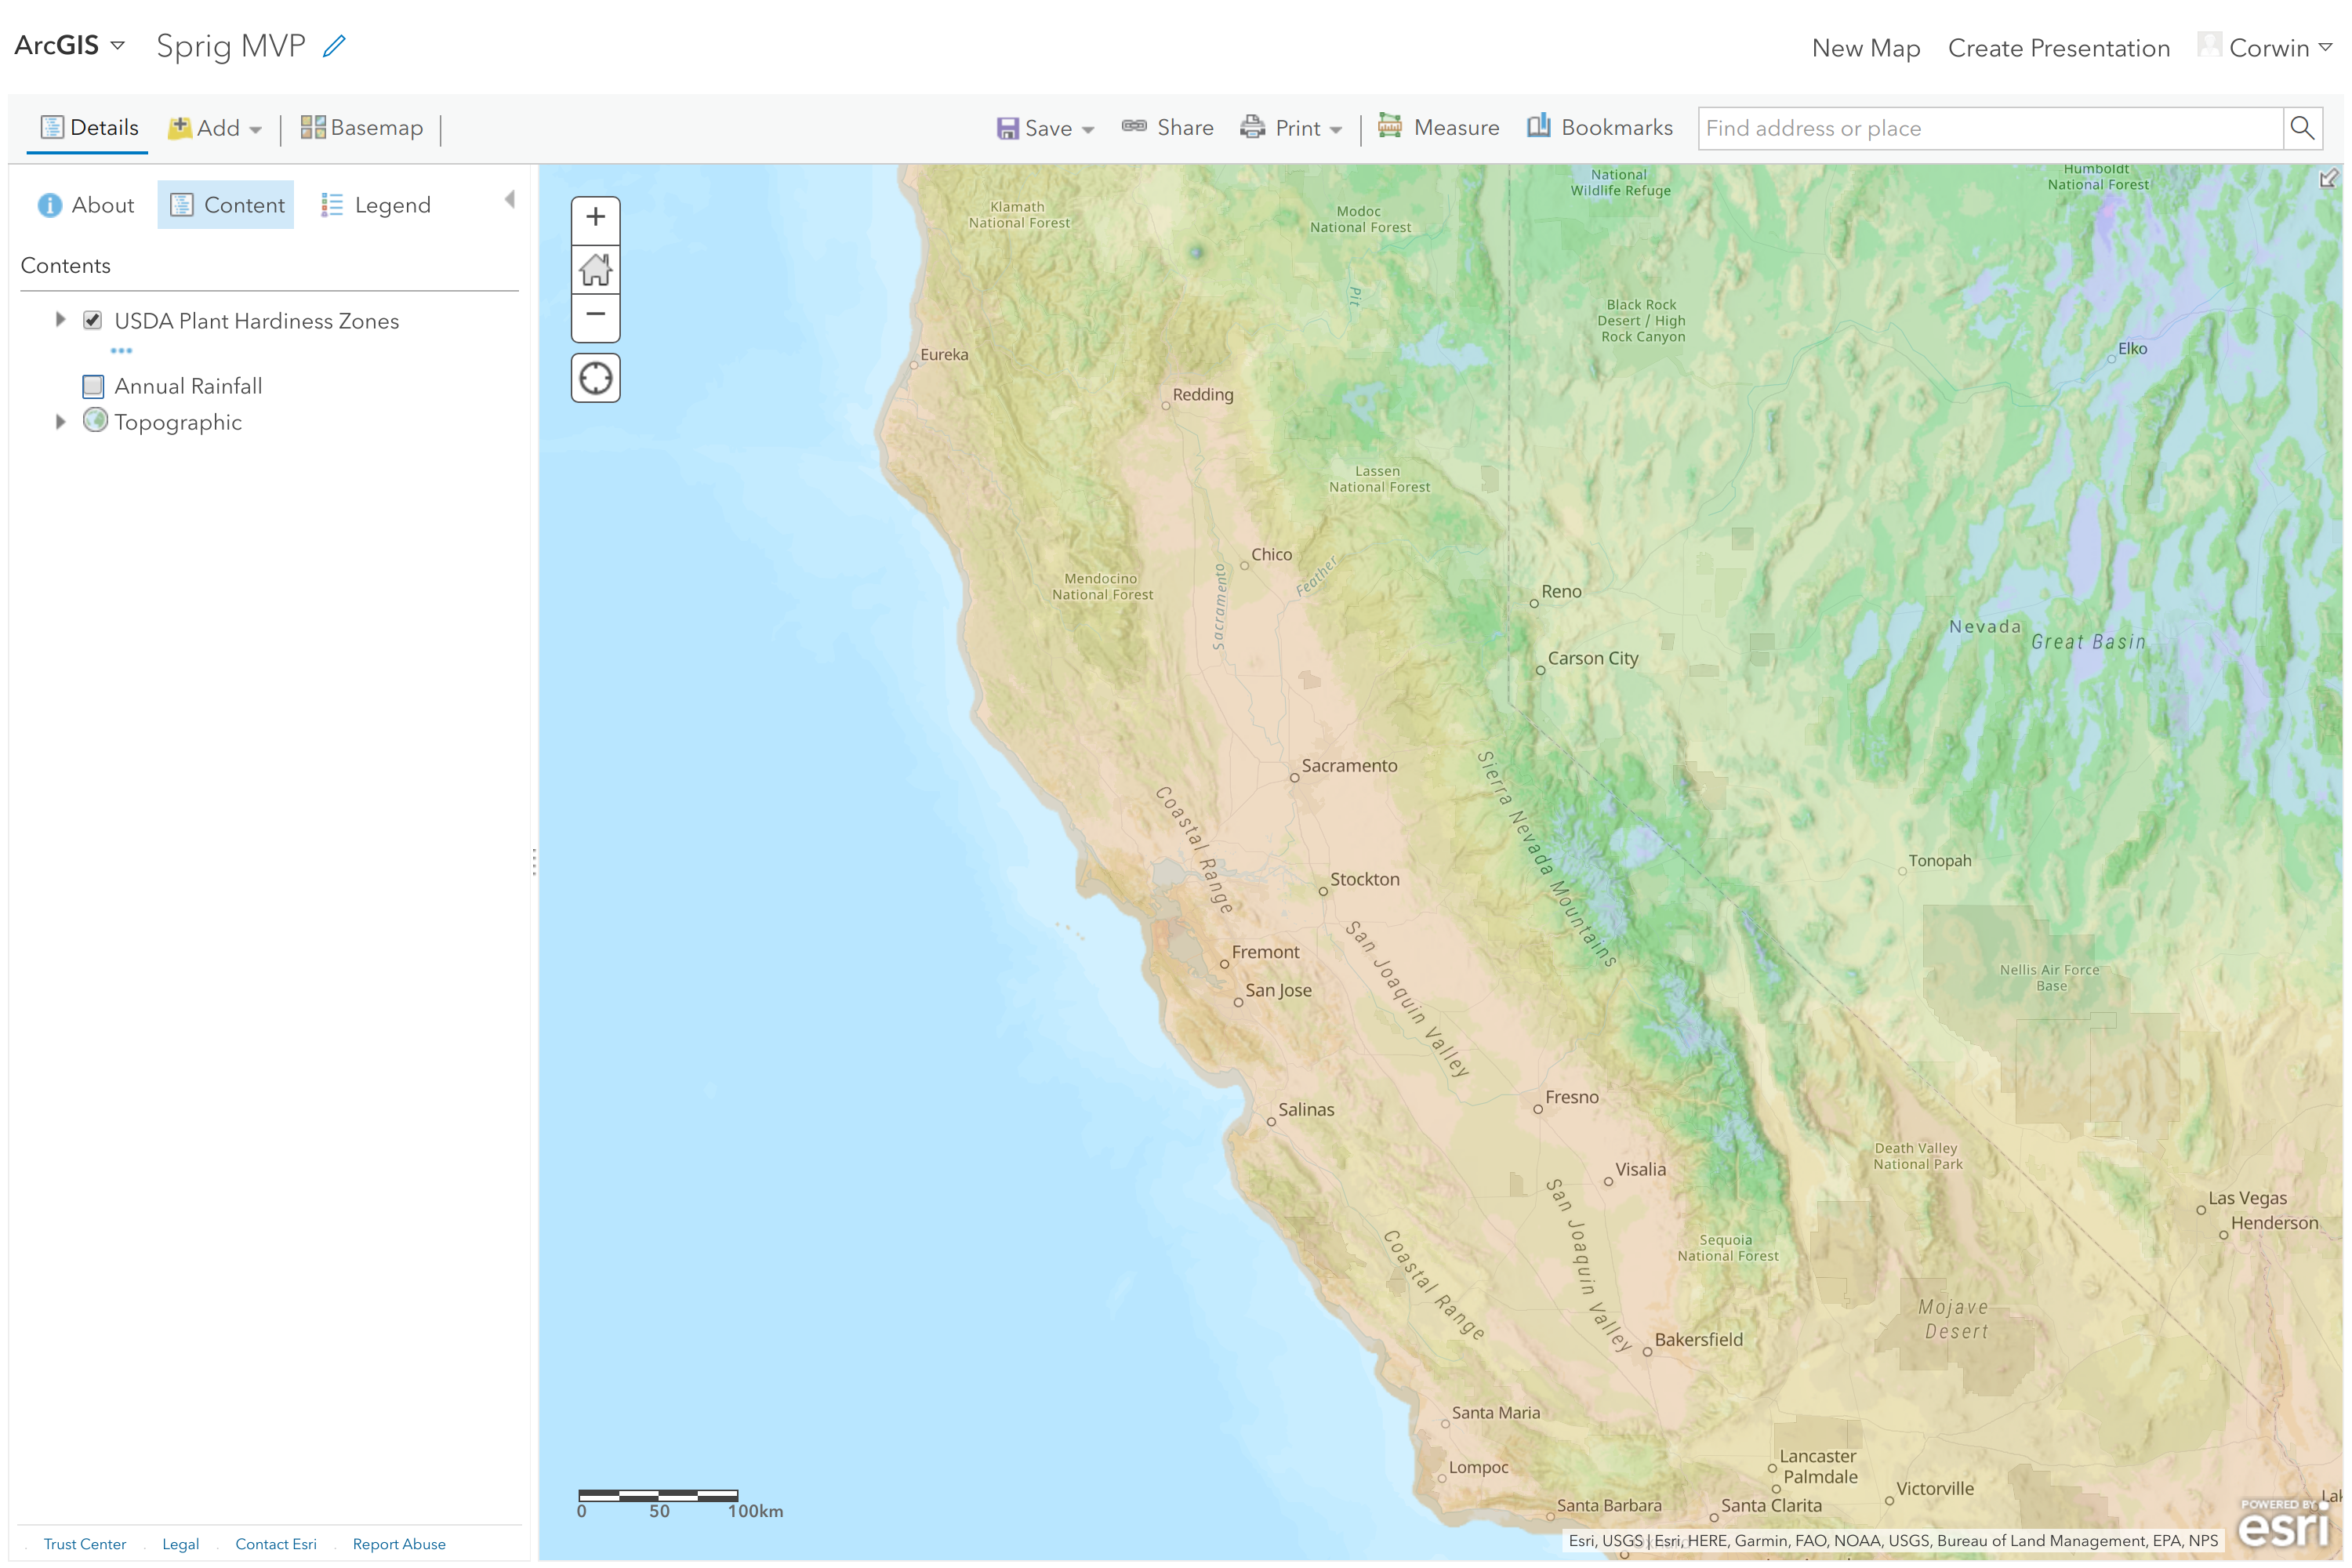Image resolution: width=2352 pixels, height=1568 pixels.
Task: Expand the USDA Plant Hardiness Zones layer
Action: pyautogui.click(x=60, y=320)
